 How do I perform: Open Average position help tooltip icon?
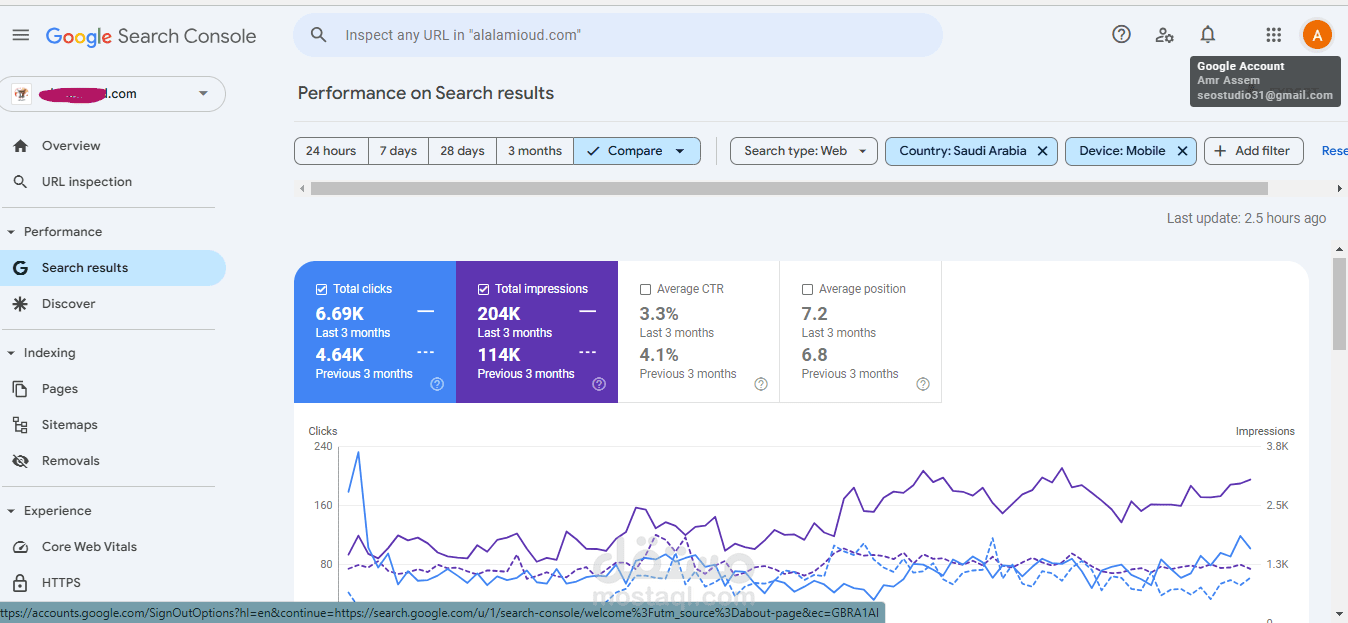[923, 384]
